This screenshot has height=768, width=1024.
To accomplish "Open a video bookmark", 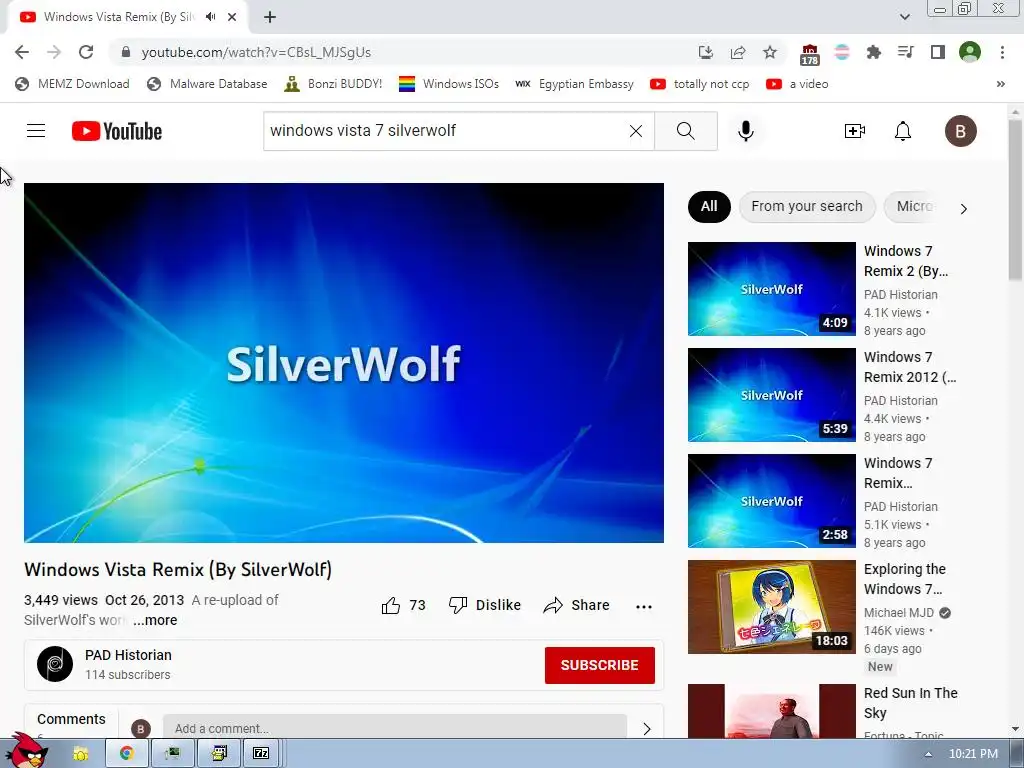I will tap(797, 84).
